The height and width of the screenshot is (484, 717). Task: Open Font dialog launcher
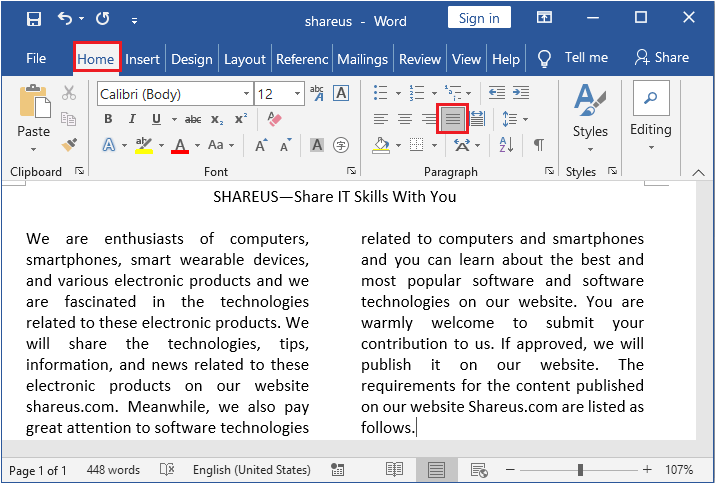pos(351,171)
